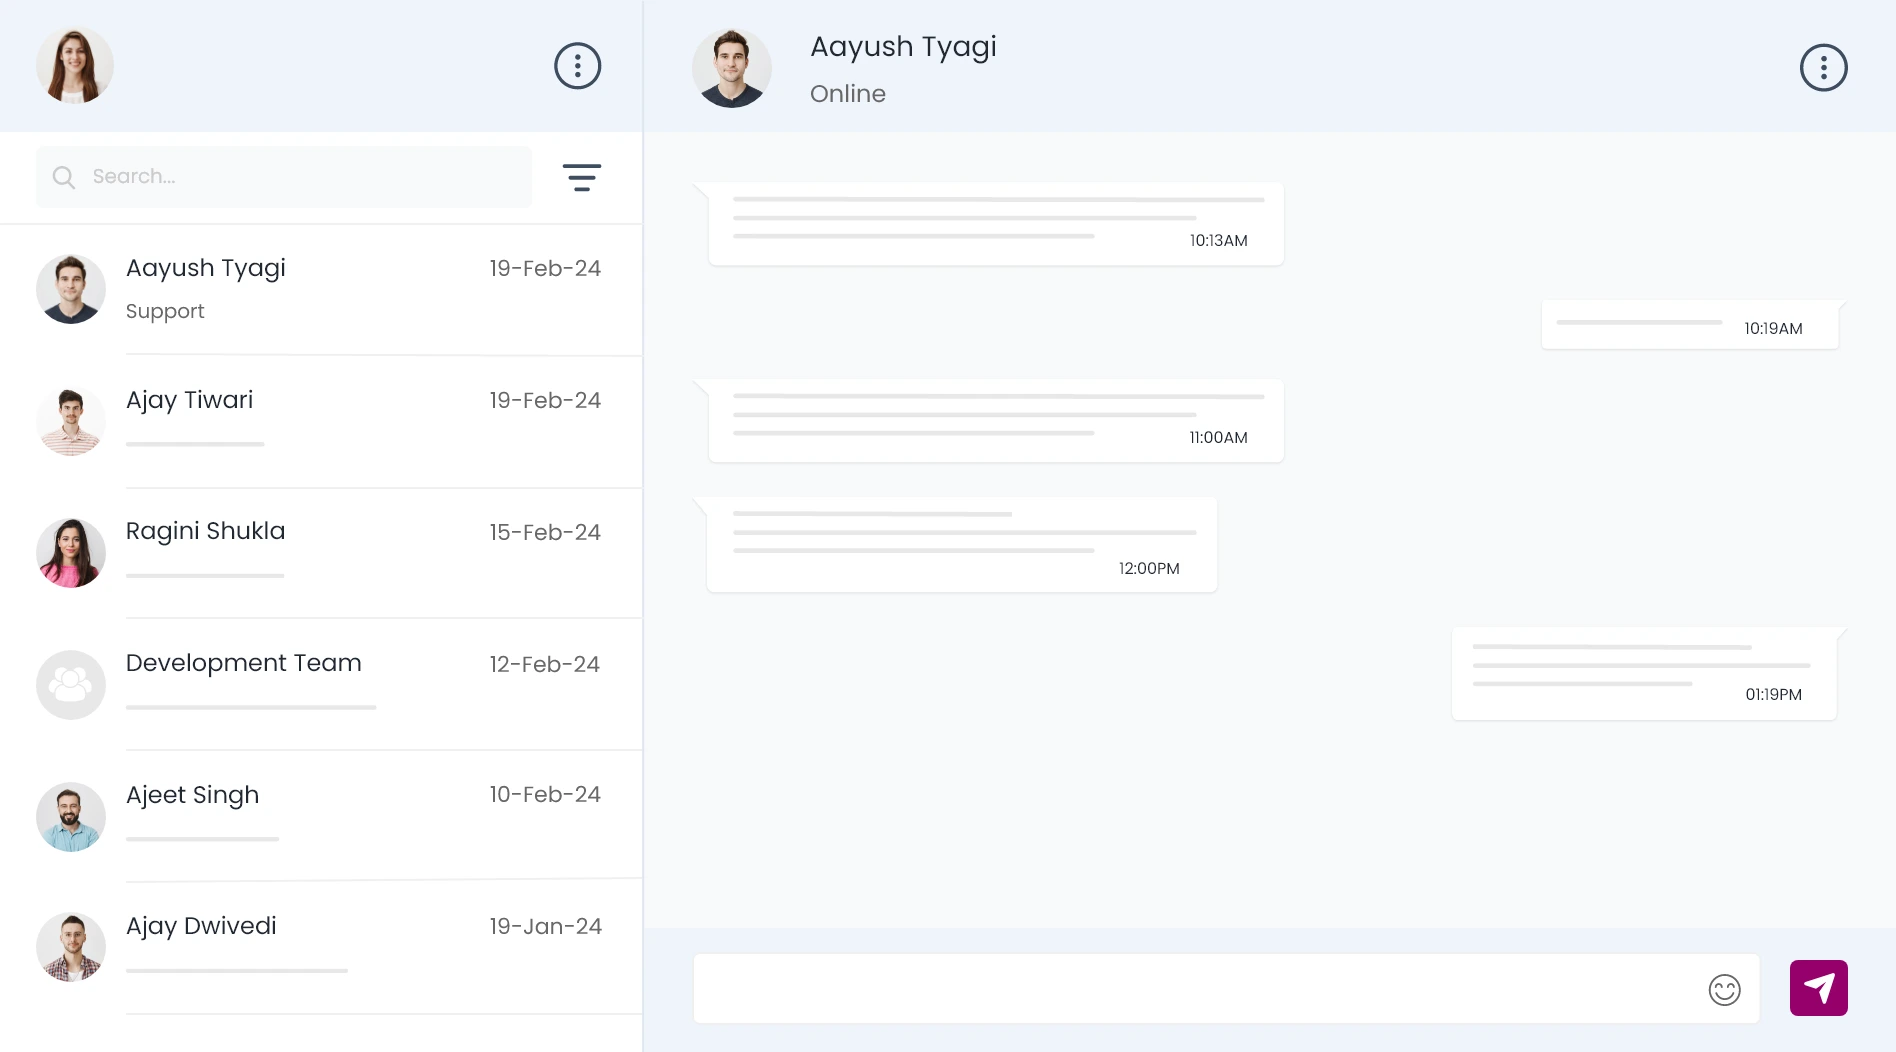The height and width of the screenshot is (1052, 1896).
Task: Click Aayush Tyagi's avatar in chat header
Action: [732, 68]
